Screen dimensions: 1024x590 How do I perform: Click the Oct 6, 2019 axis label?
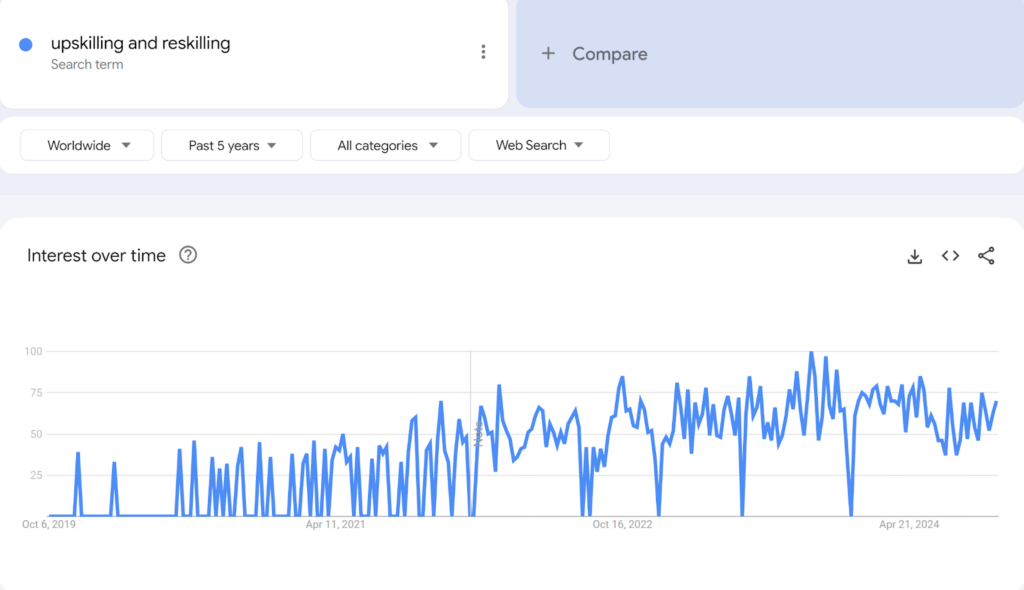click(49, 524)
